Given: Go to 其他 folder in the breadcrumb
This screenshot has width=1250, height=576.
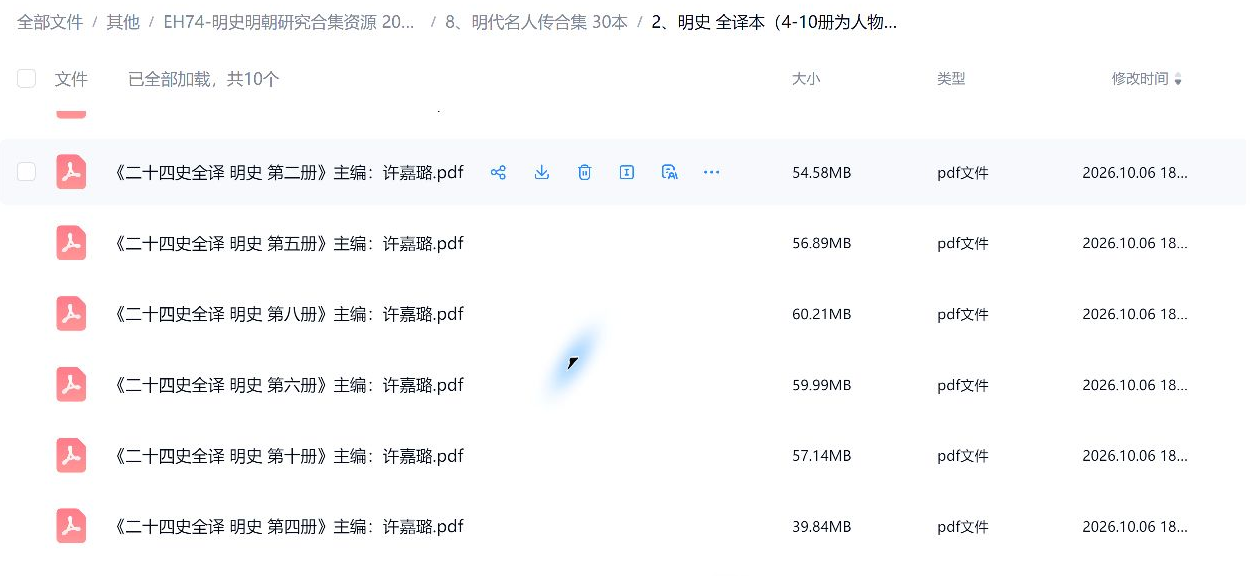Looking at the screenshot, I should point(123,22).
